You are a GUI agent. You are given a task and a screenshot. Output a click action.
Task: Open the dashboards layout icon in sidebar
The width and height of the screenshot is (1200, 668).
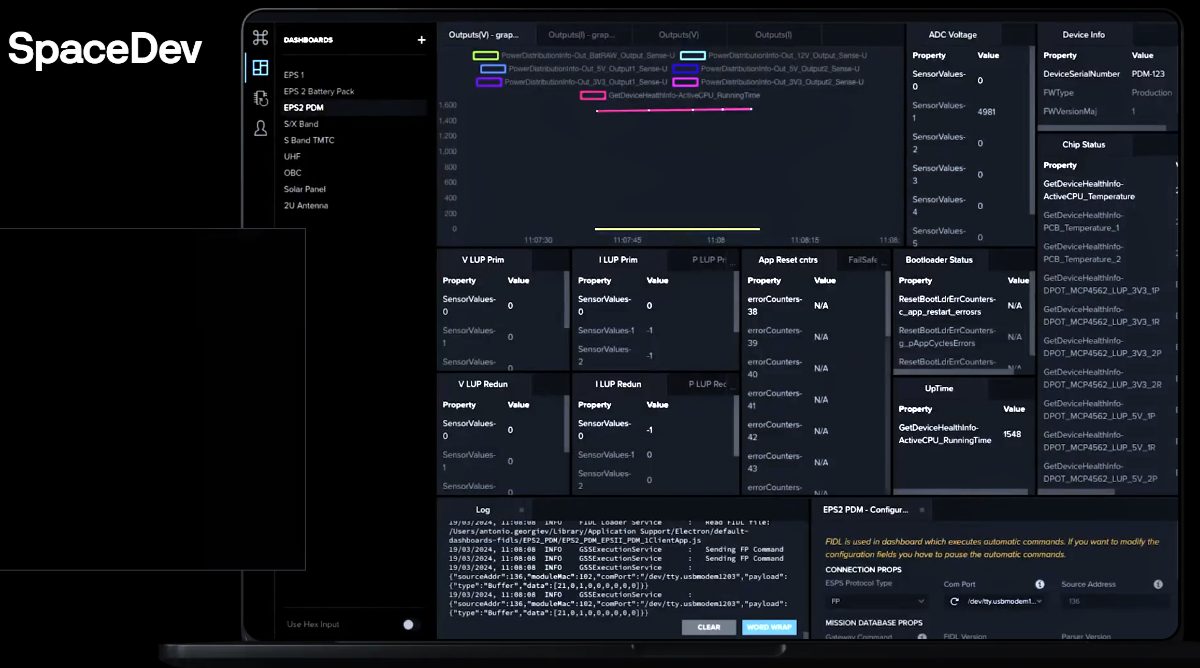point(260,68)
